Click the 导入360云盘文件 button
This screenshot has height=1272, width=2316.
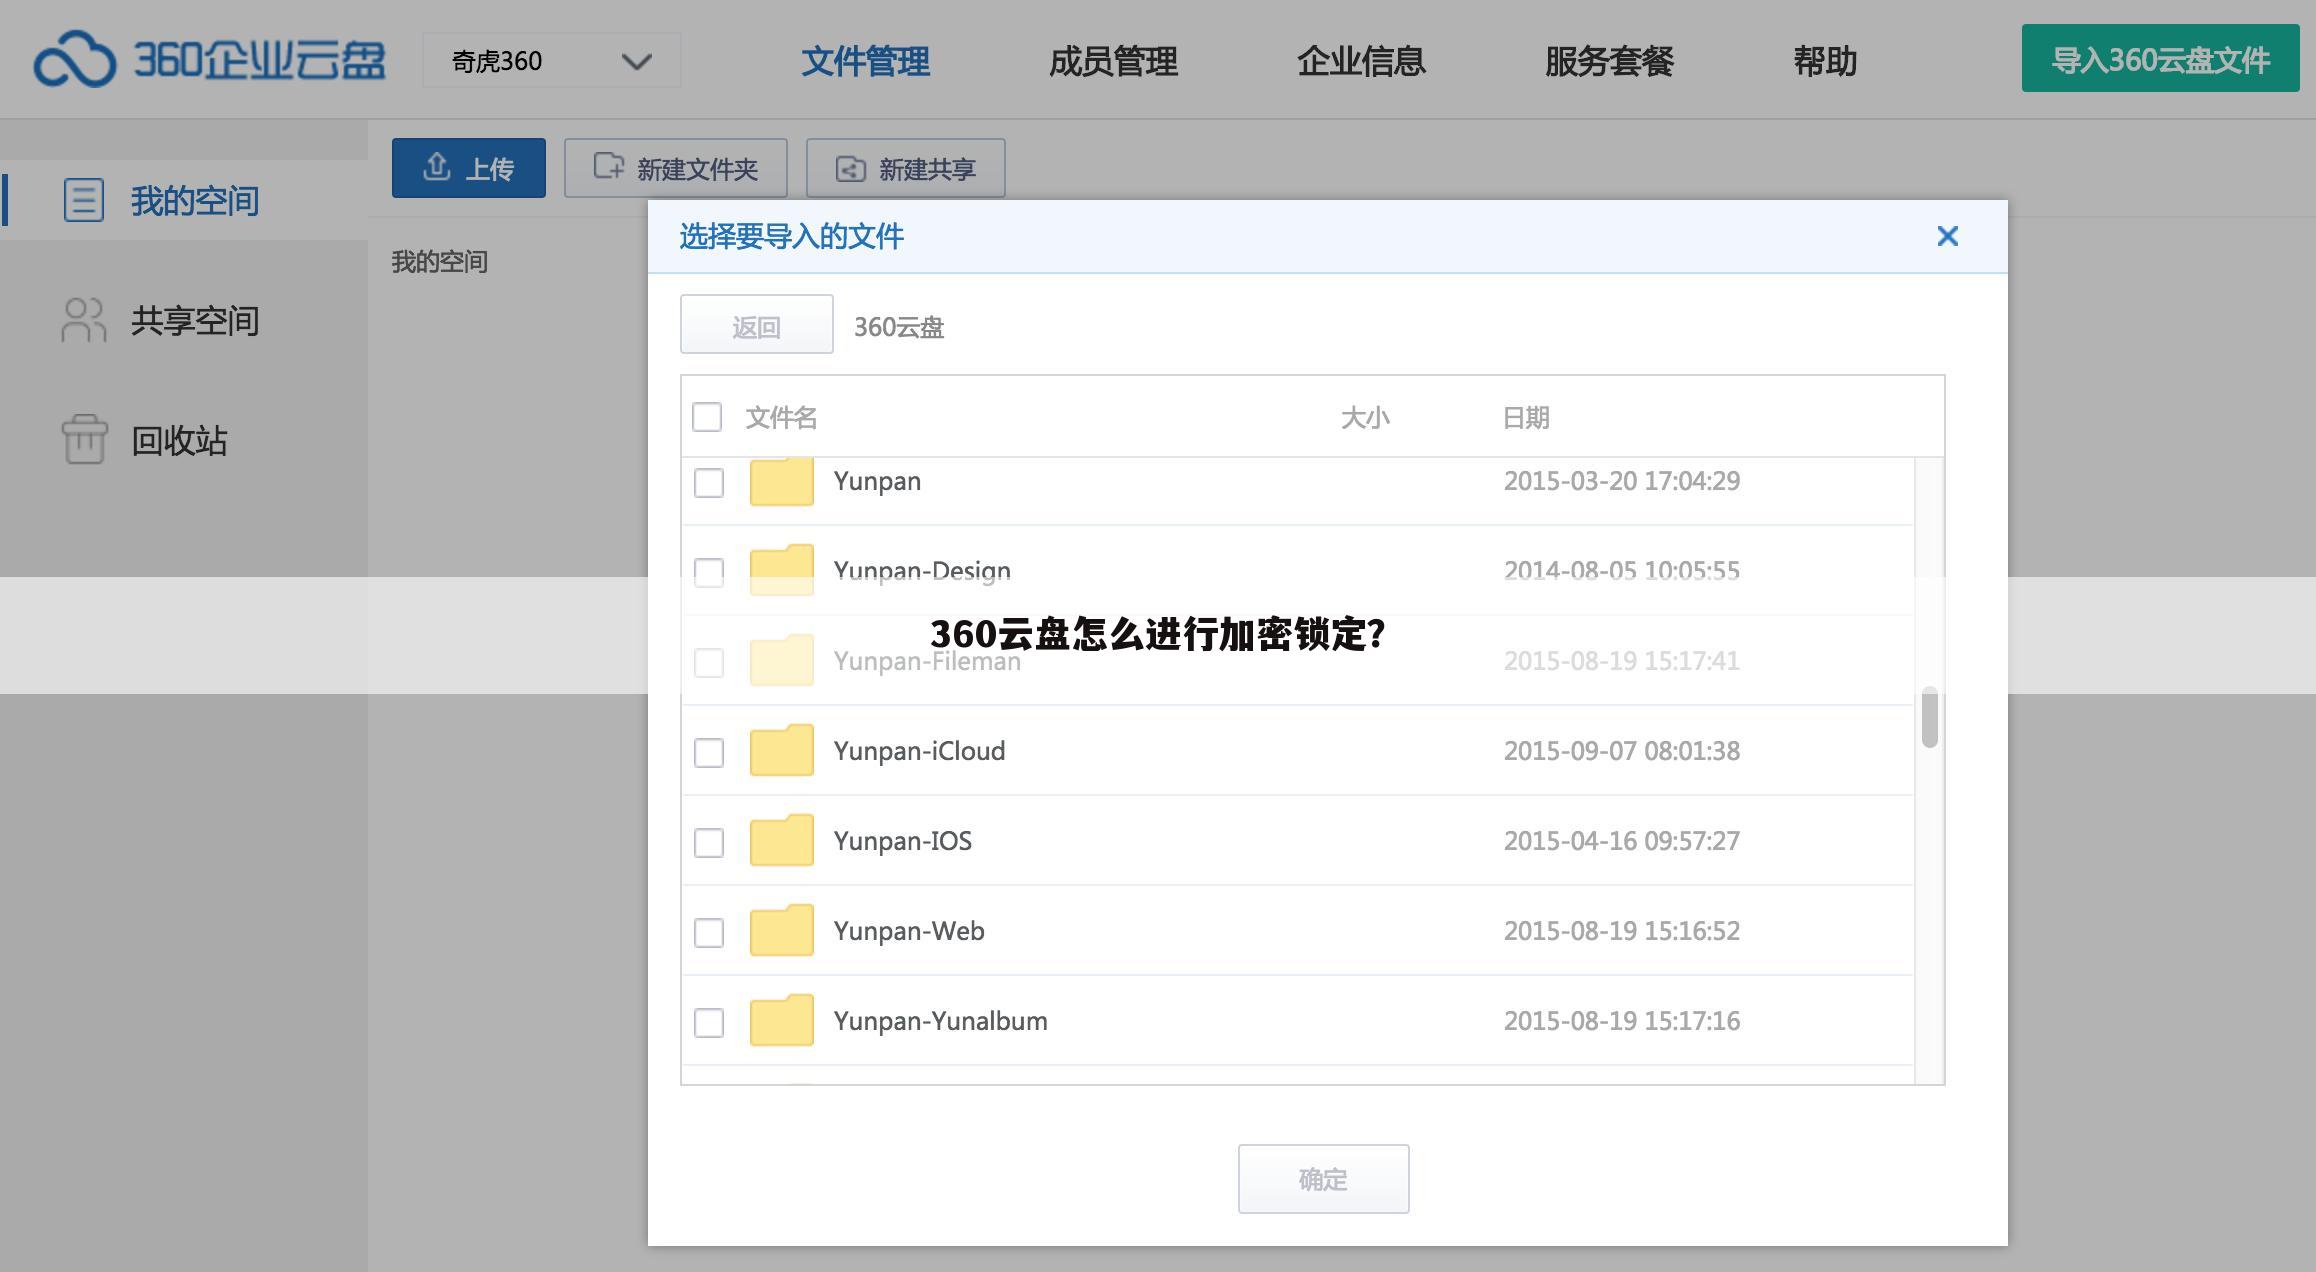[2160, 59]
